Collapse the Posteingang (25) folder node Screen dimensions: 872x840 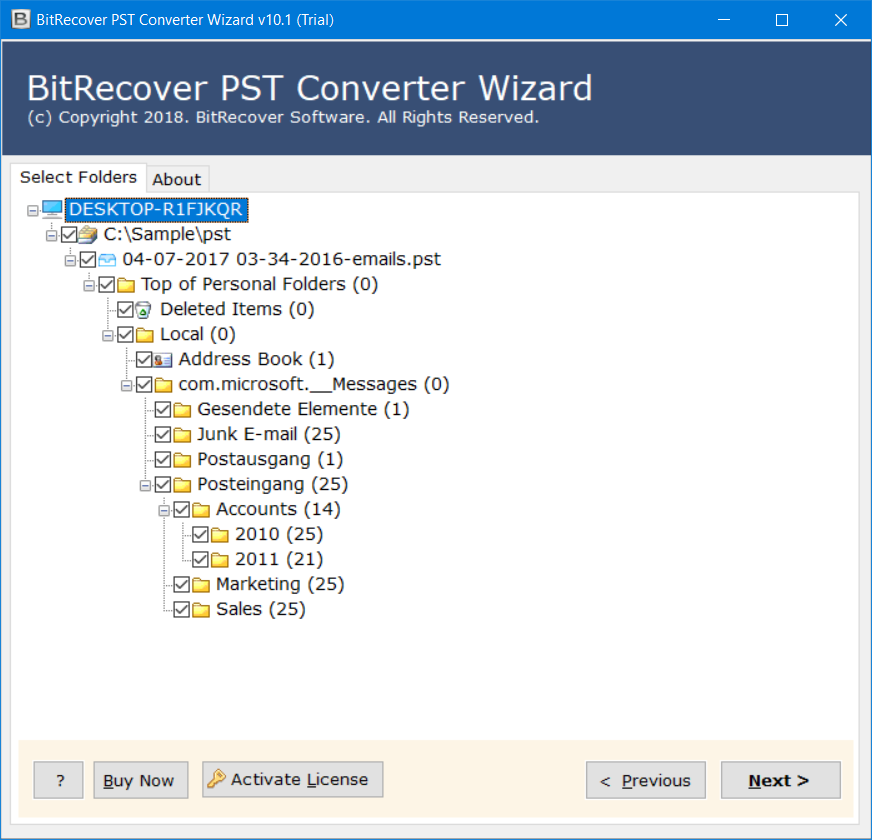[x=145, y=486]
